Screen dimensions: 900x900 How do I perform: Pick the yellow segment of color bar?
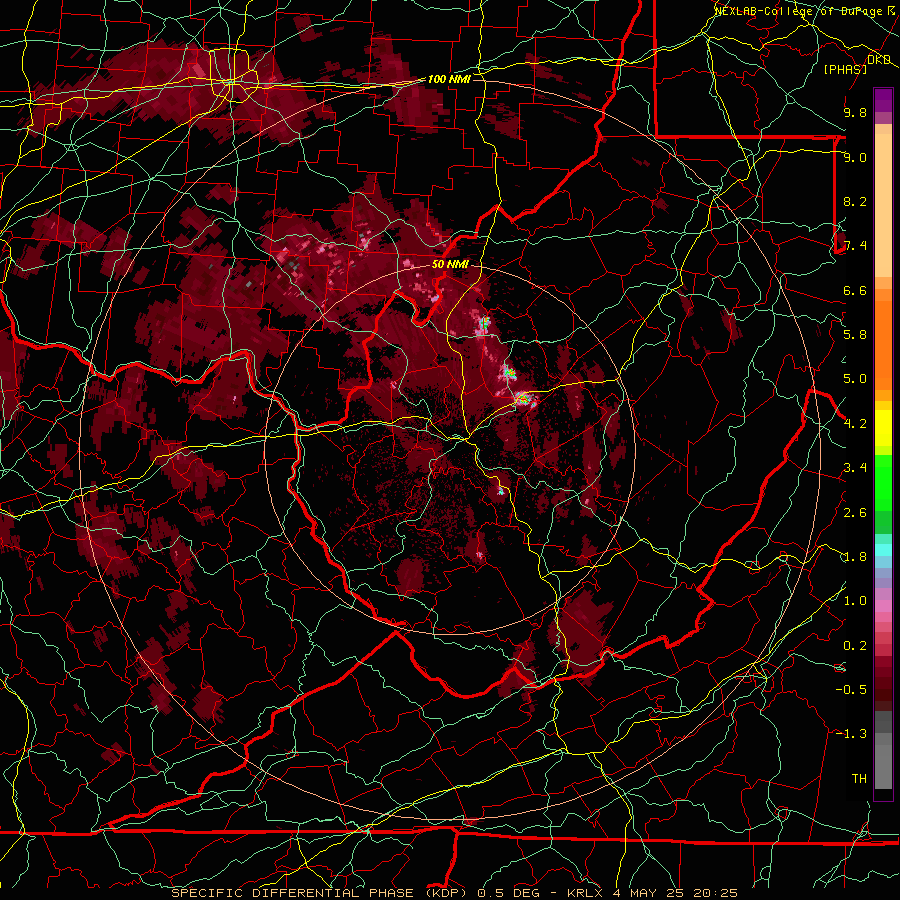pyautogui.click(x=883, y=428)
